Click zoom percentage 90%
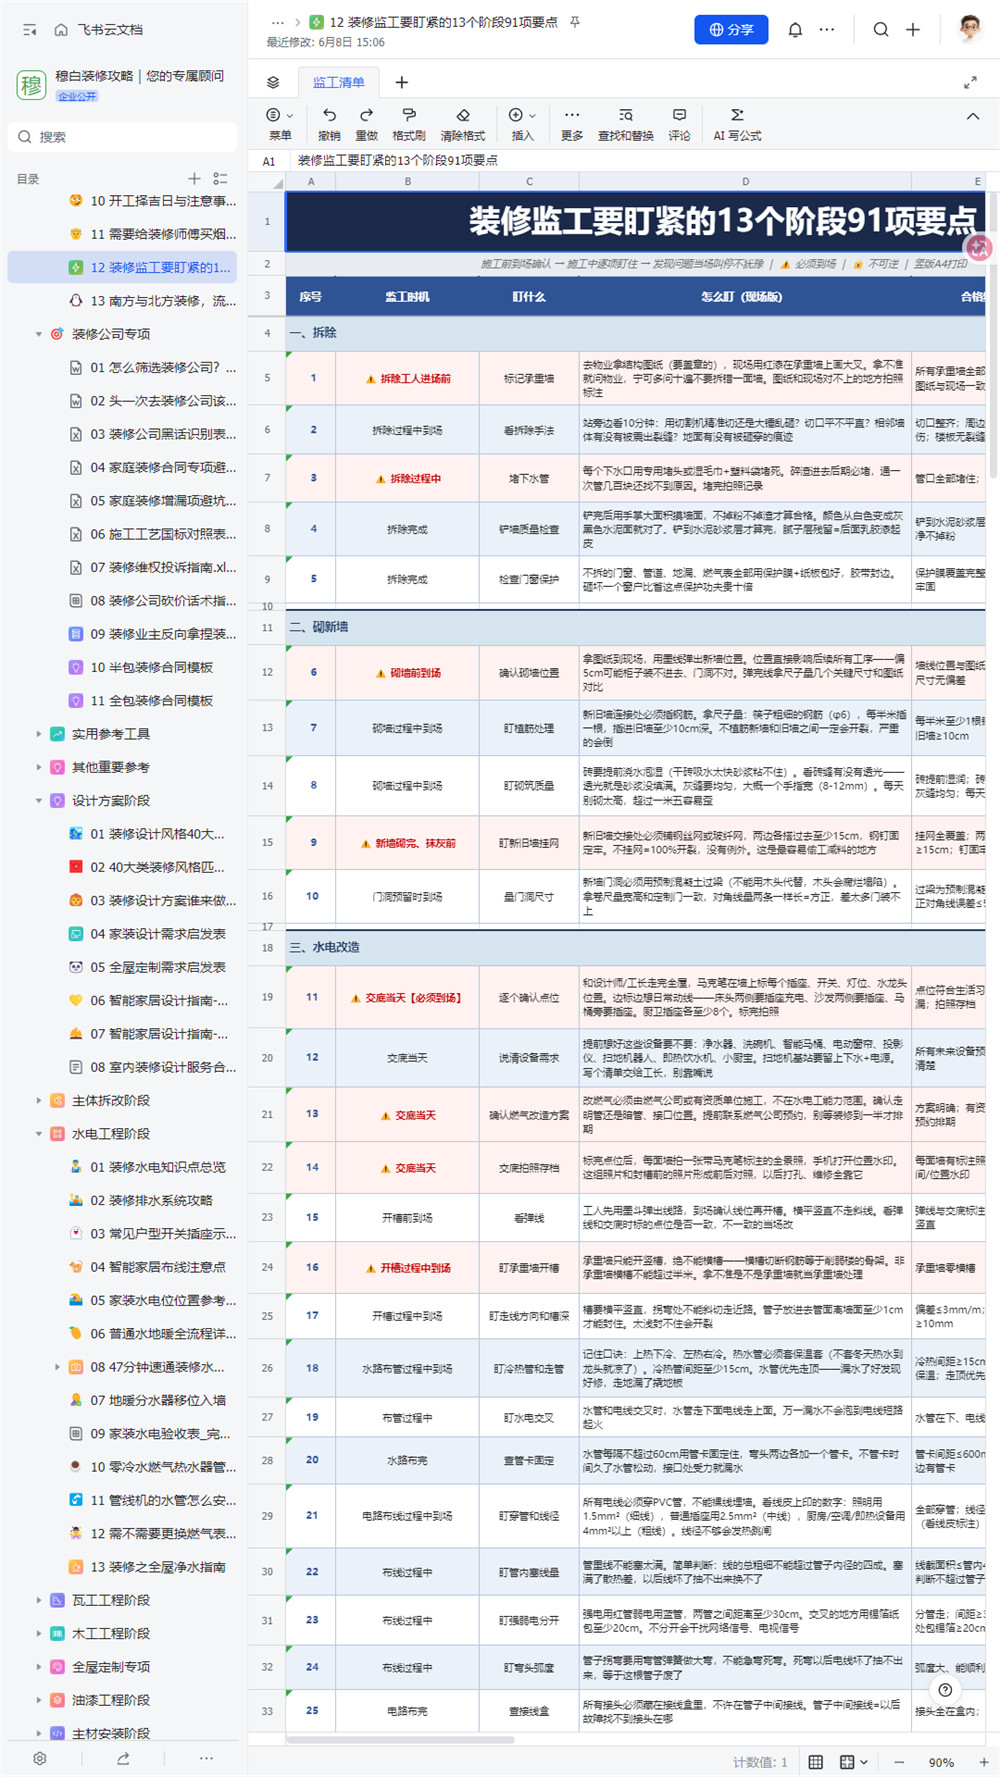 click(x=941, y=1762)
